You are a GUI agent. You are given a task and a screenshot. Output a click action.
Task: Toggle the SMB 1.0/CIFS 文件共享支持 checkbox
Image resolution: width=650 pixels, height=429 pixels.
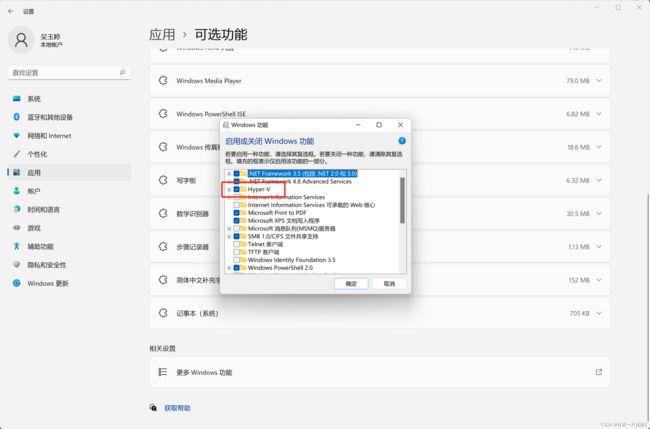click(x=236, y=236)
